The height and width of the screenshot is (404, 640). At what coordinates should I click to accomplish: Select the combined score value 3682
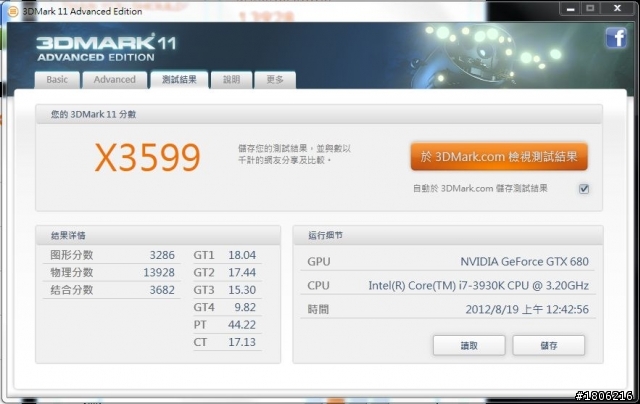click(162, 290)
